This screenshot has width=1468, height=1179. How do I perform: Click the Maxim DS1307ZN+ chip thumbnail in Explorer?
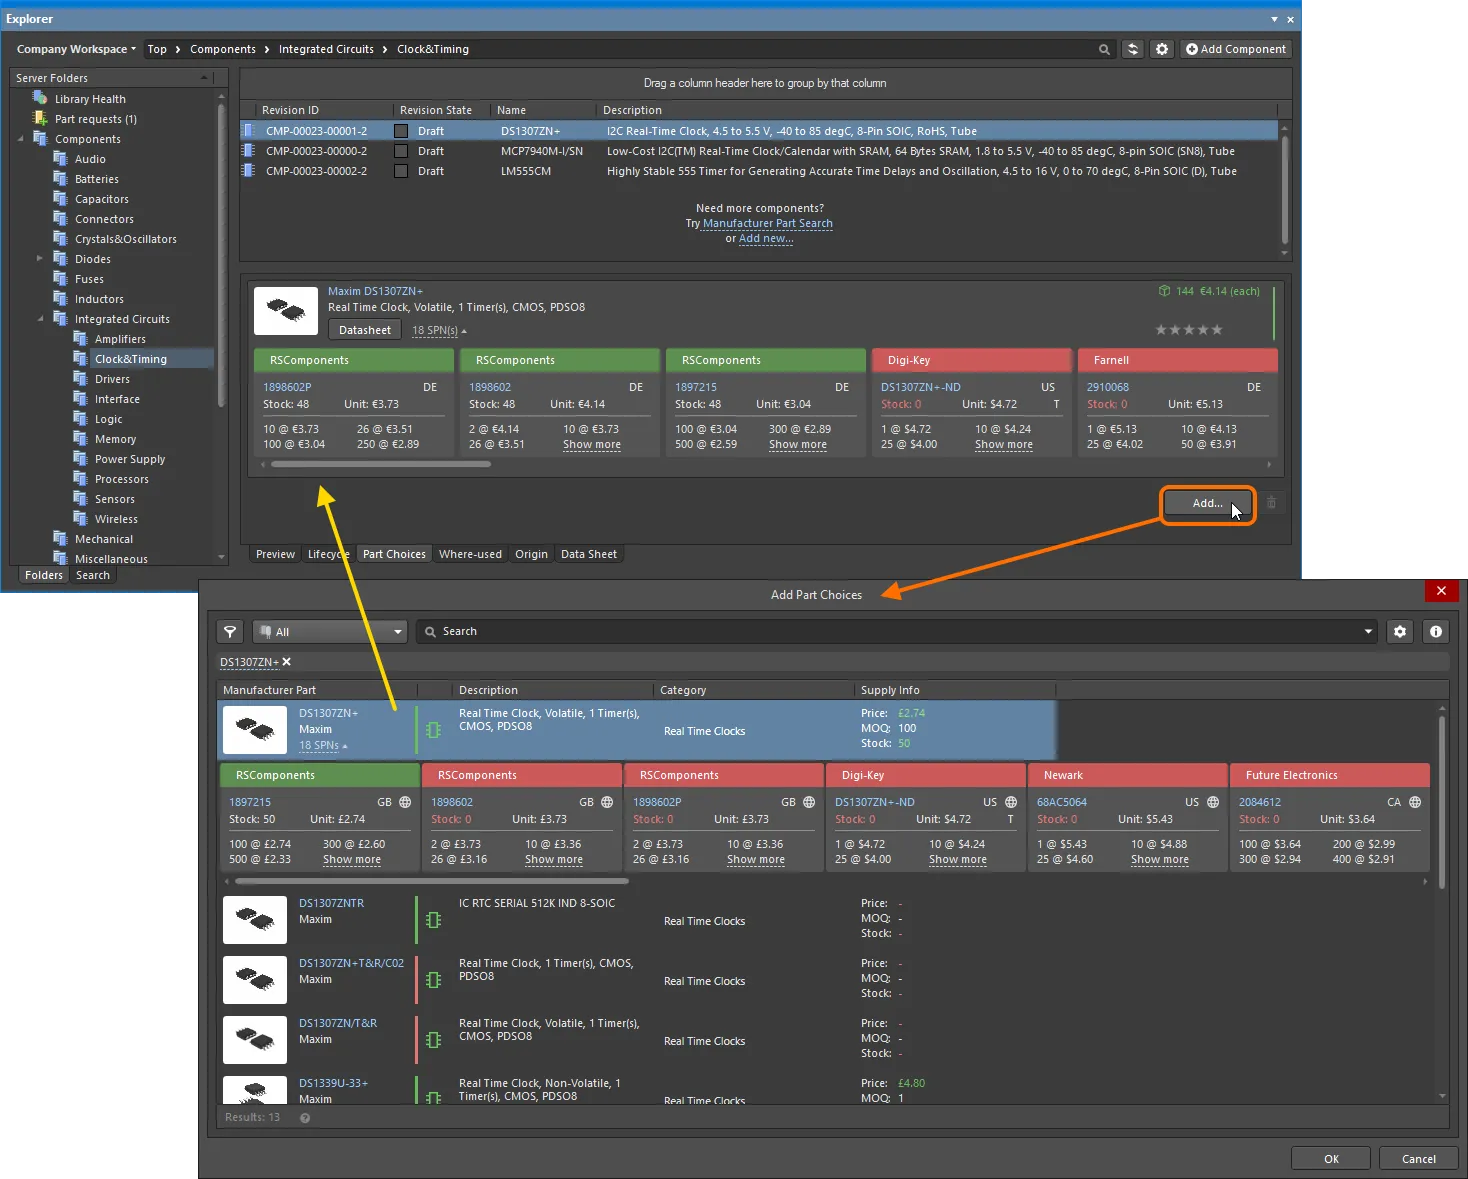[286, 311]
